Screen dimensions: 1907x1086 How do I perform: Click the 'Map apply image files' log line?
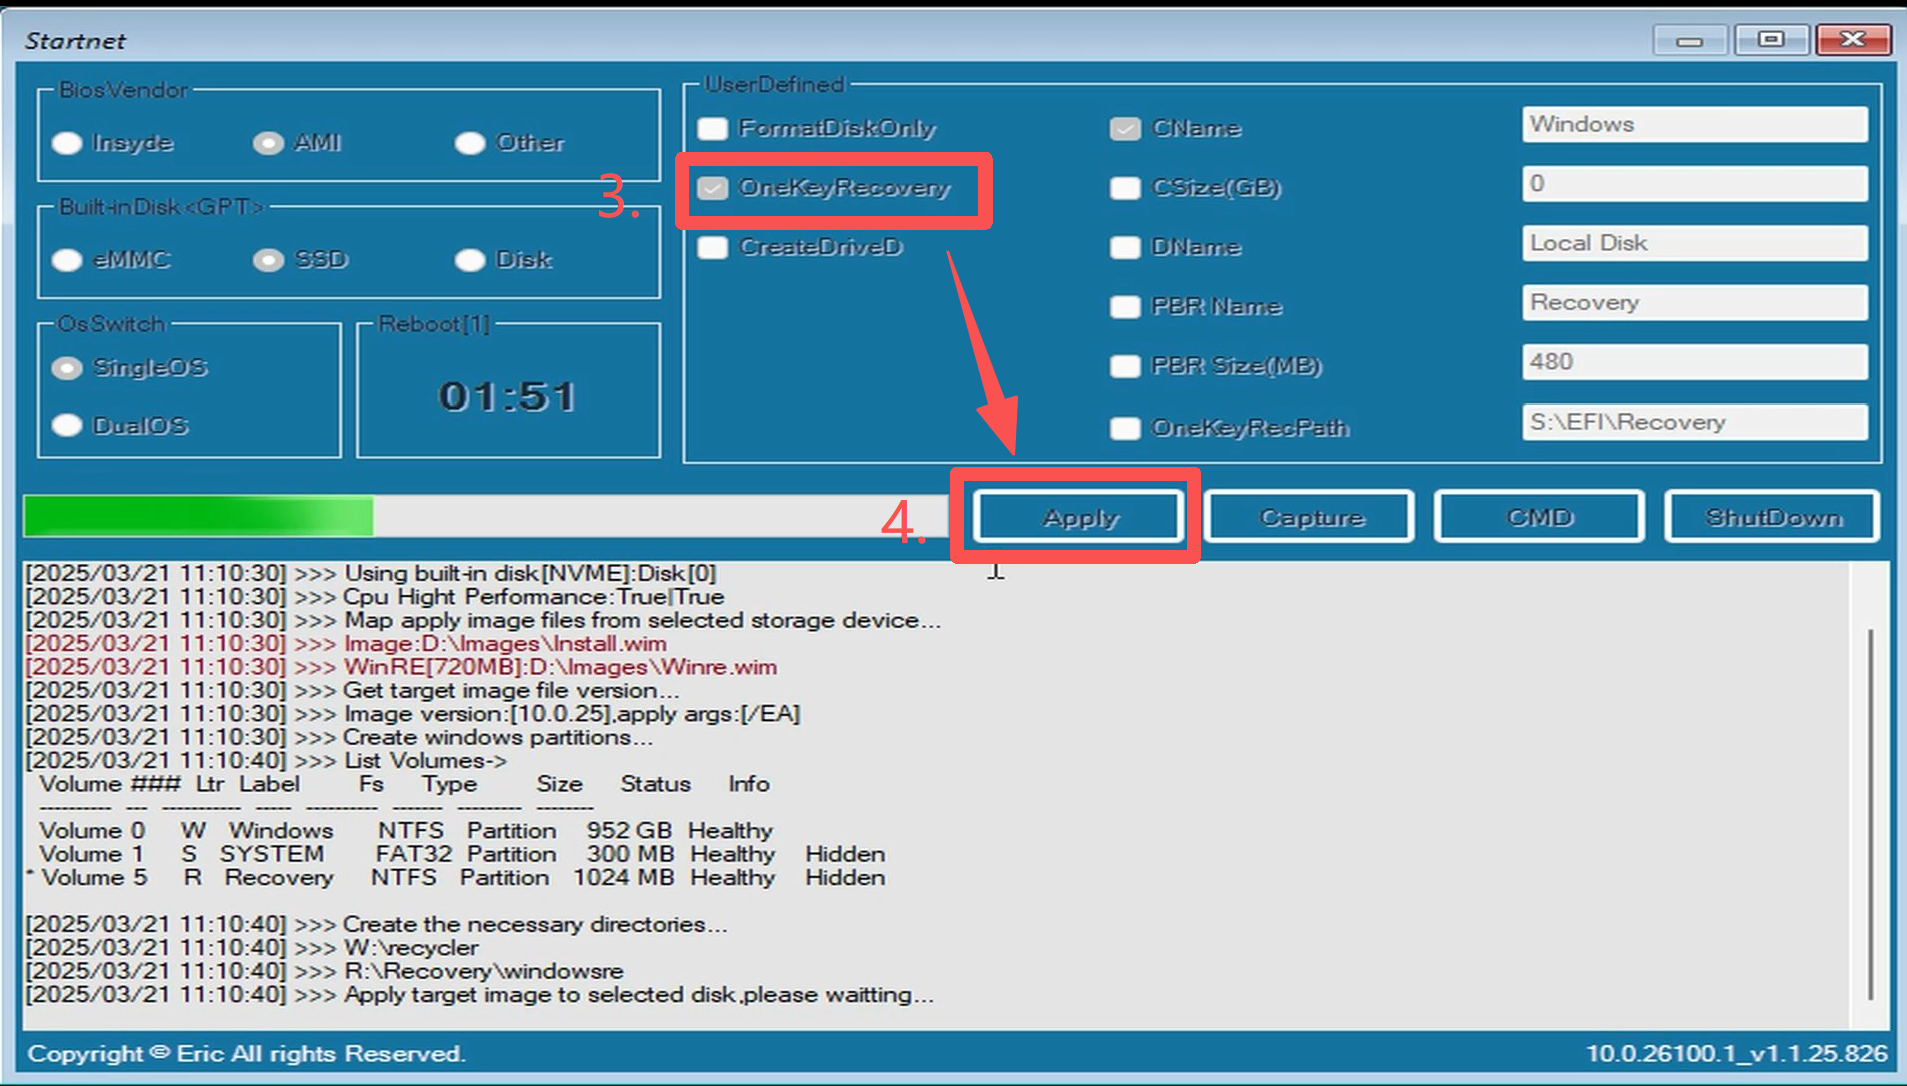tap(483, 621)
